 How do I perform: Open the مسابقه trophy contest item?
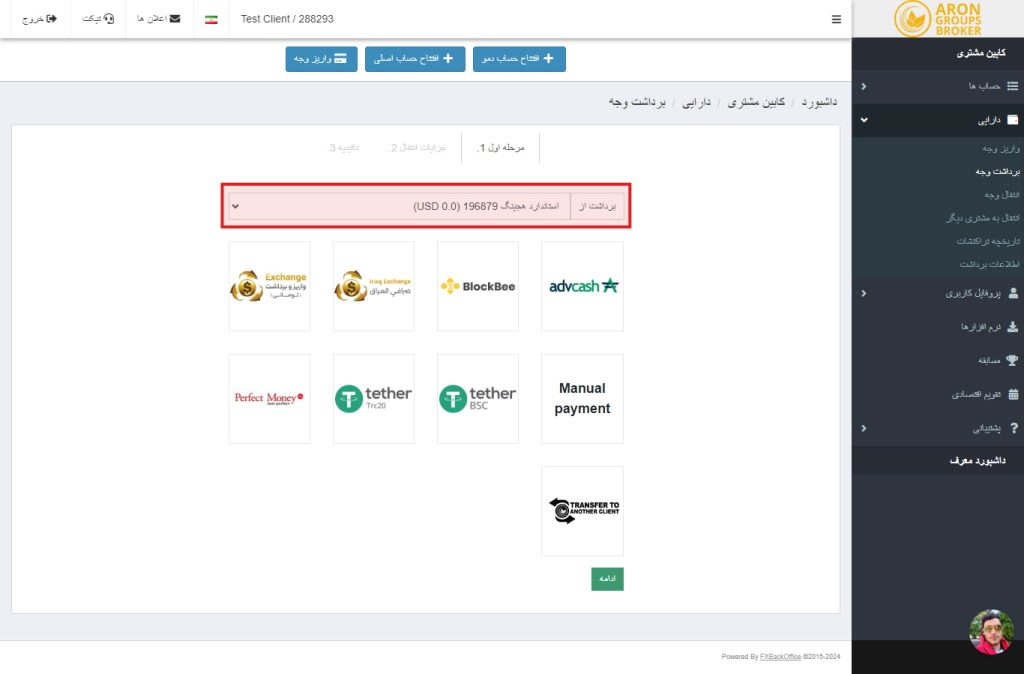click(x=938, y=361)
